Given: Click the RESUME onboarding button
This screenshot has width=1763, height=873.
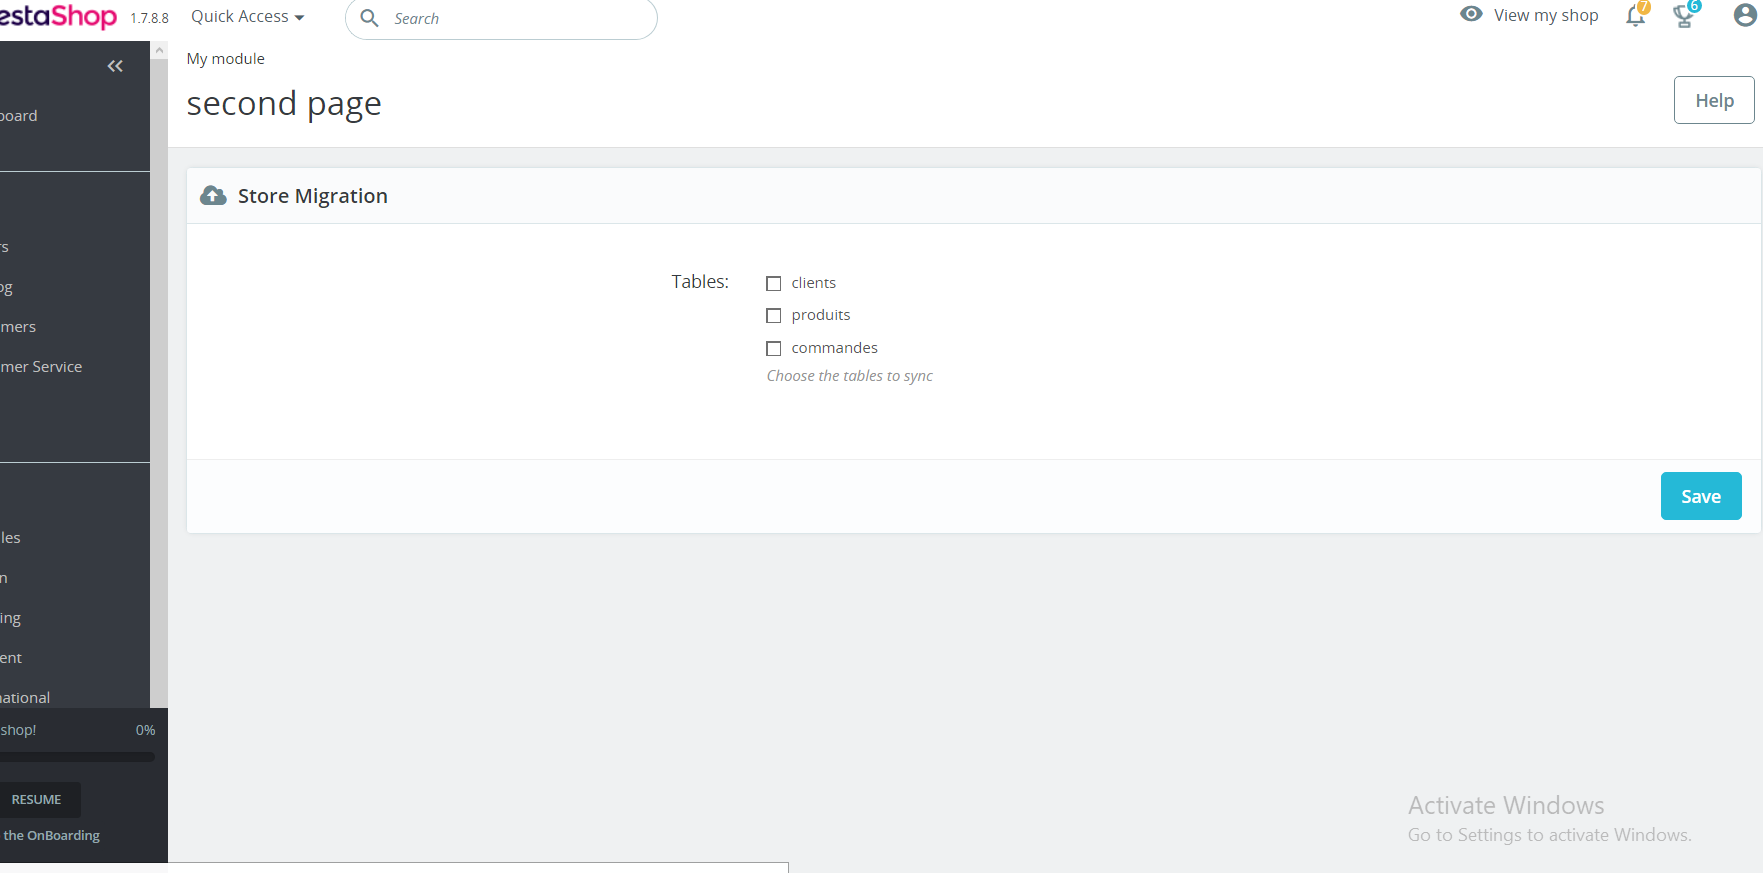Looking at the screenshot, I should tap(37, 800).
